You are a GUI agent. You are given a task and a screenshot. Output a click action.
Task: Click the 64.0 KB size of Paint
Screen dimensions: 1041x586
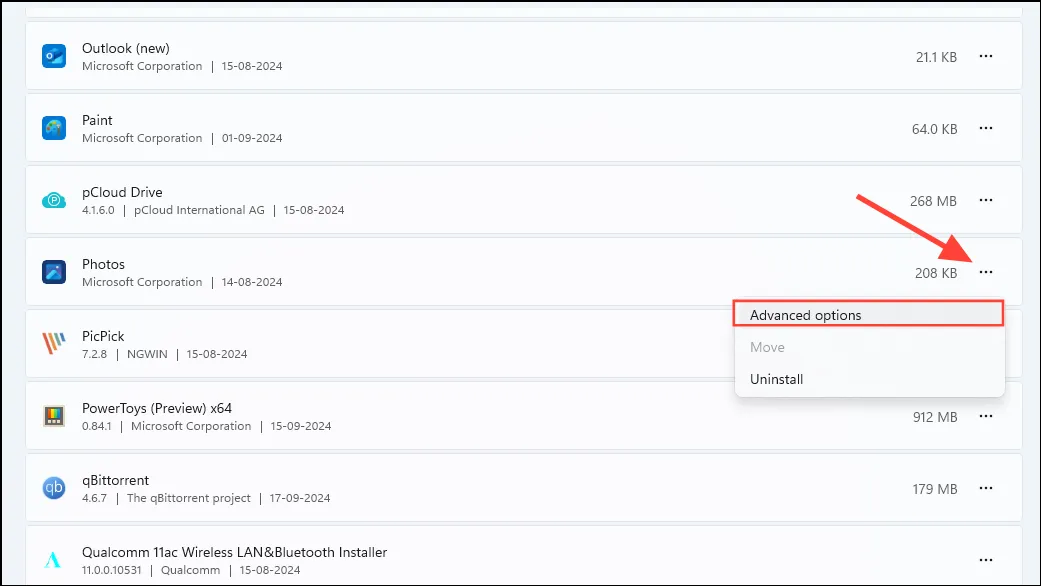(934, 129)
